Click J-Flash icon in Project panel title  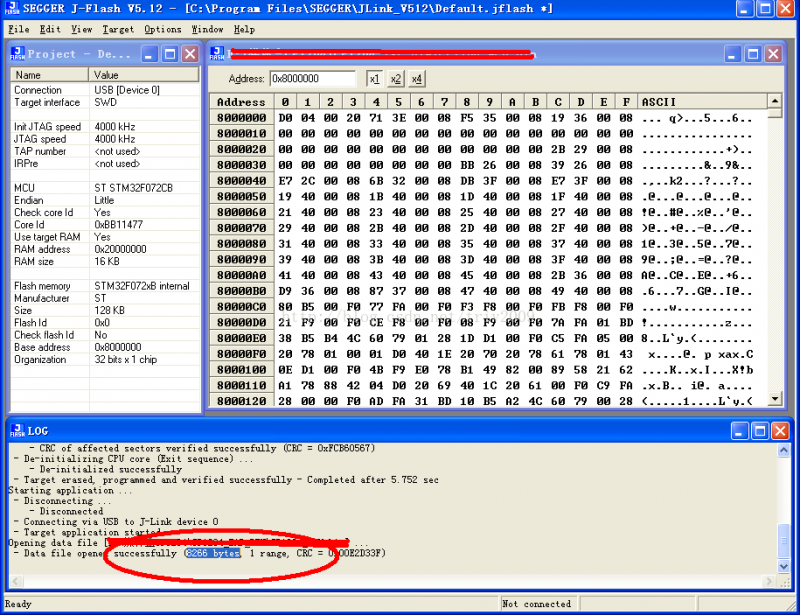click(17, 54)
